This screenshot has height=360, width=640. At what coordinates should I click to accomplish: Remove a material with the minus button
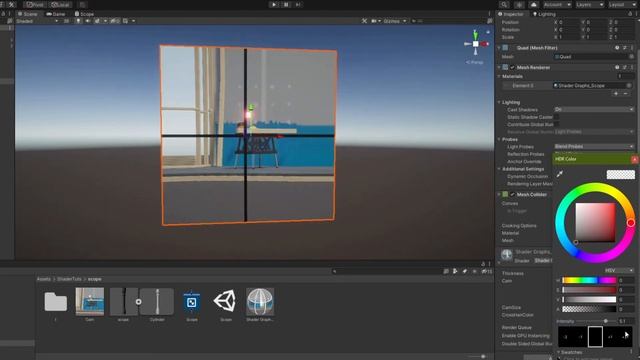pyautogui.click(x=625, y=93)
